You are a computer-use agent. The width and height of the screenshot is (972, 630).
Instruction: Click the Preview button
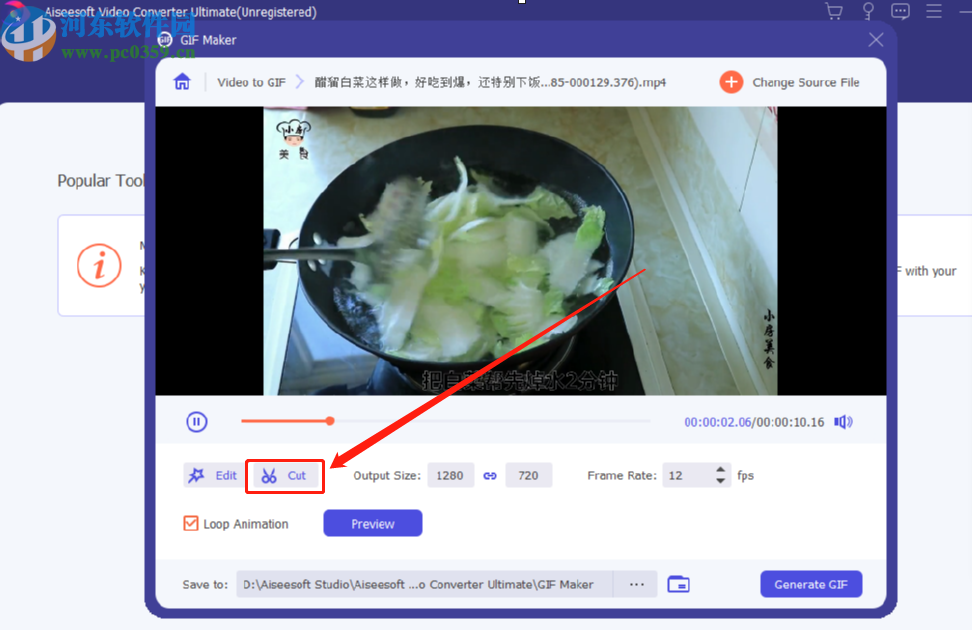click(373, 523)
